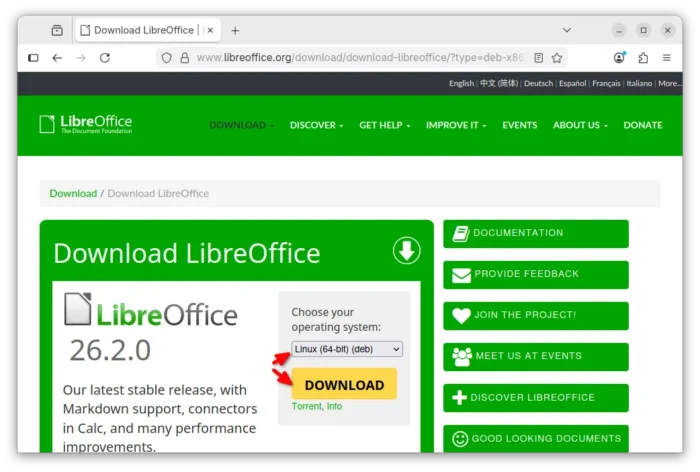Click the Good Looking Documents smiley icon
This screenshot has height=472, width=700.
click(460, 439)
